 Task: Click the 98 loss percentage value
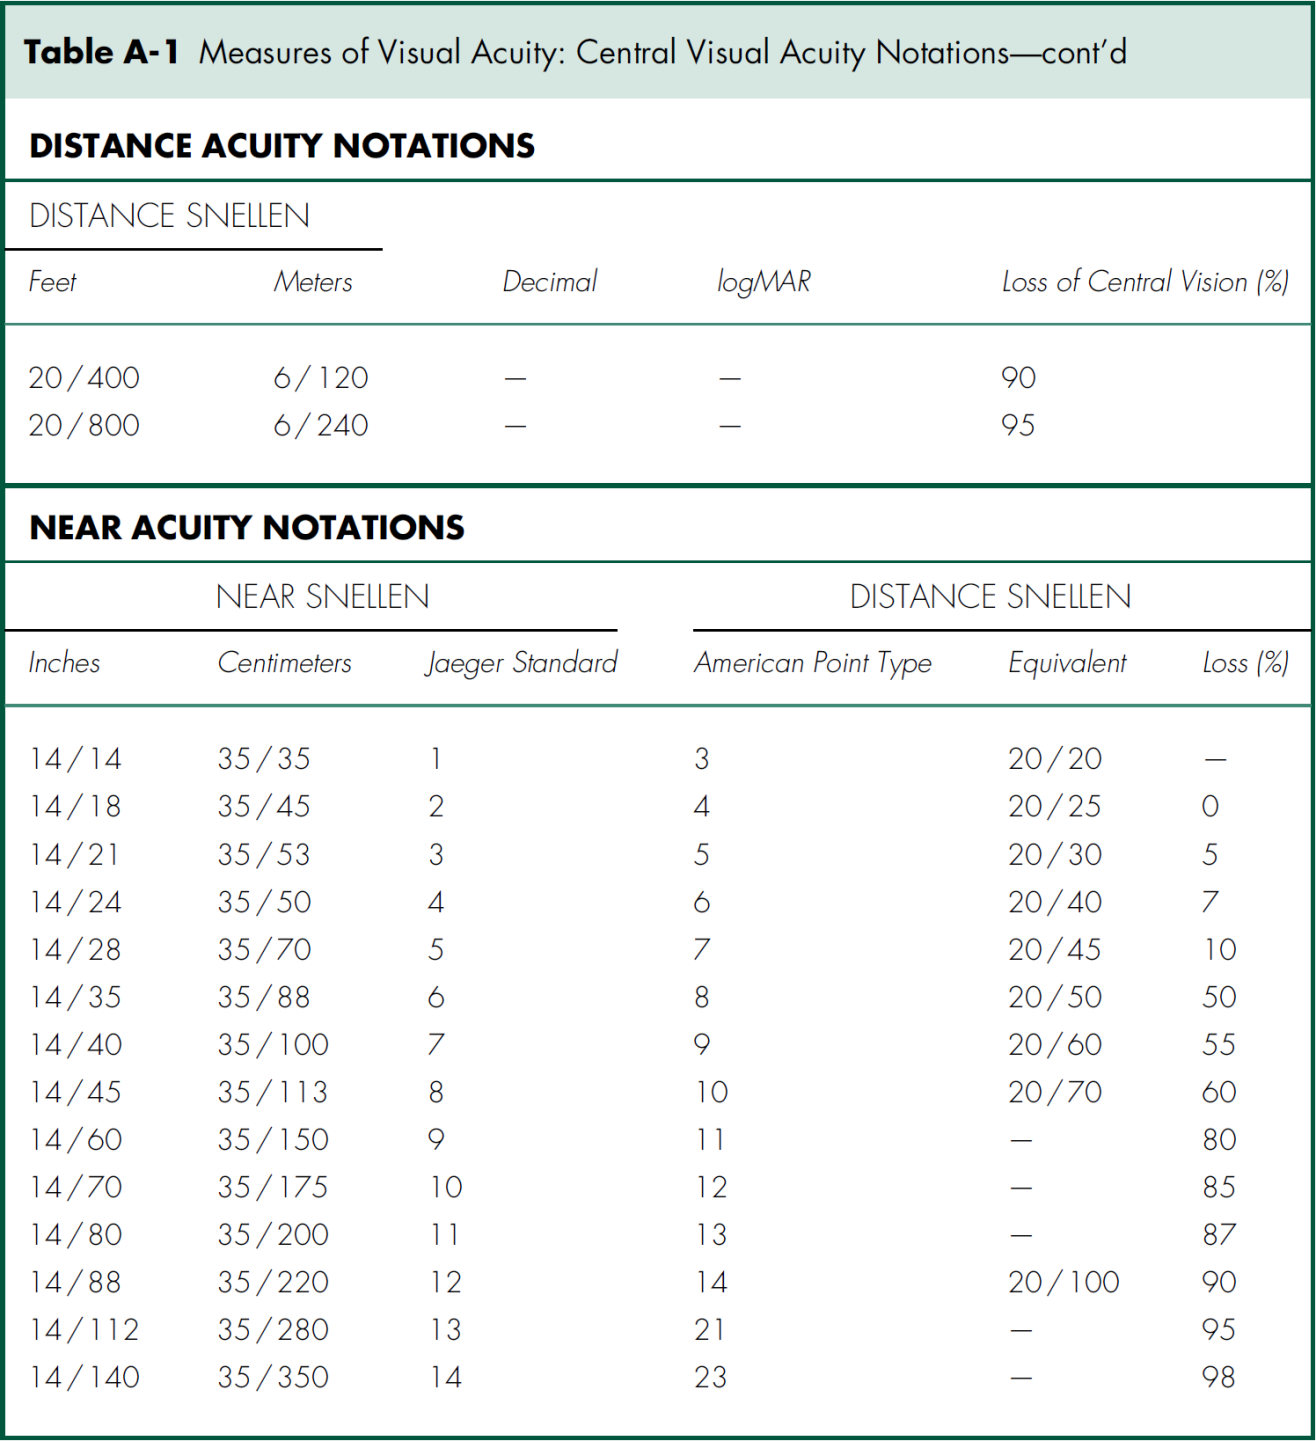coord(1219,1377)
